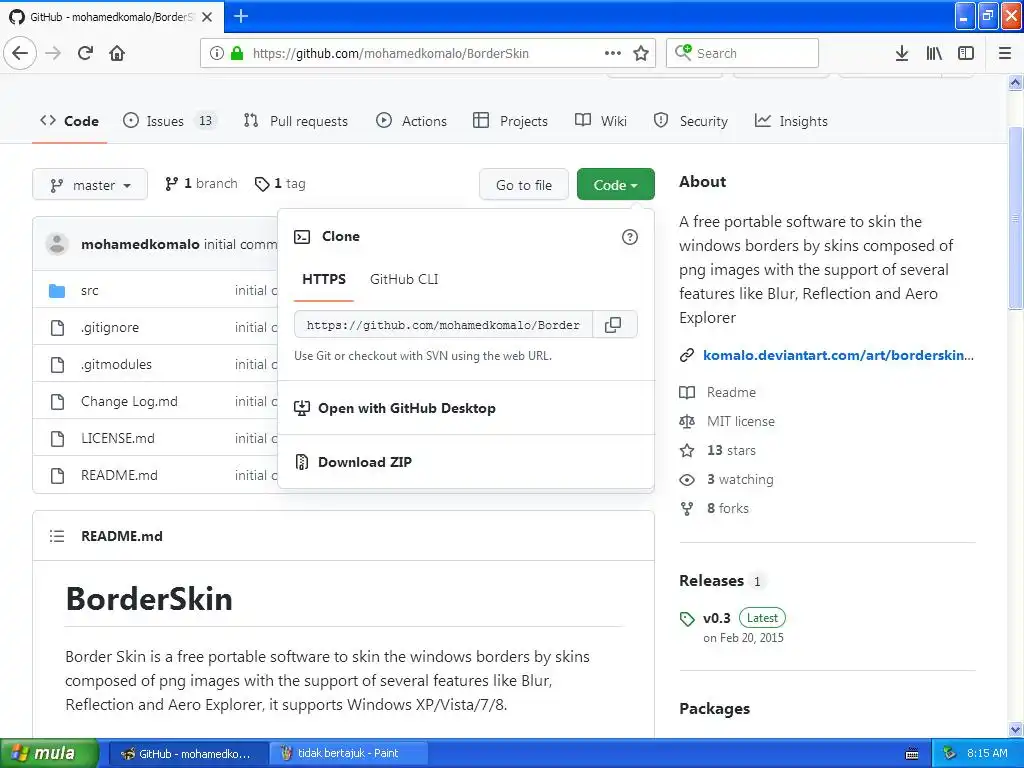Click the clone URL text field

[x=443, y=325]
